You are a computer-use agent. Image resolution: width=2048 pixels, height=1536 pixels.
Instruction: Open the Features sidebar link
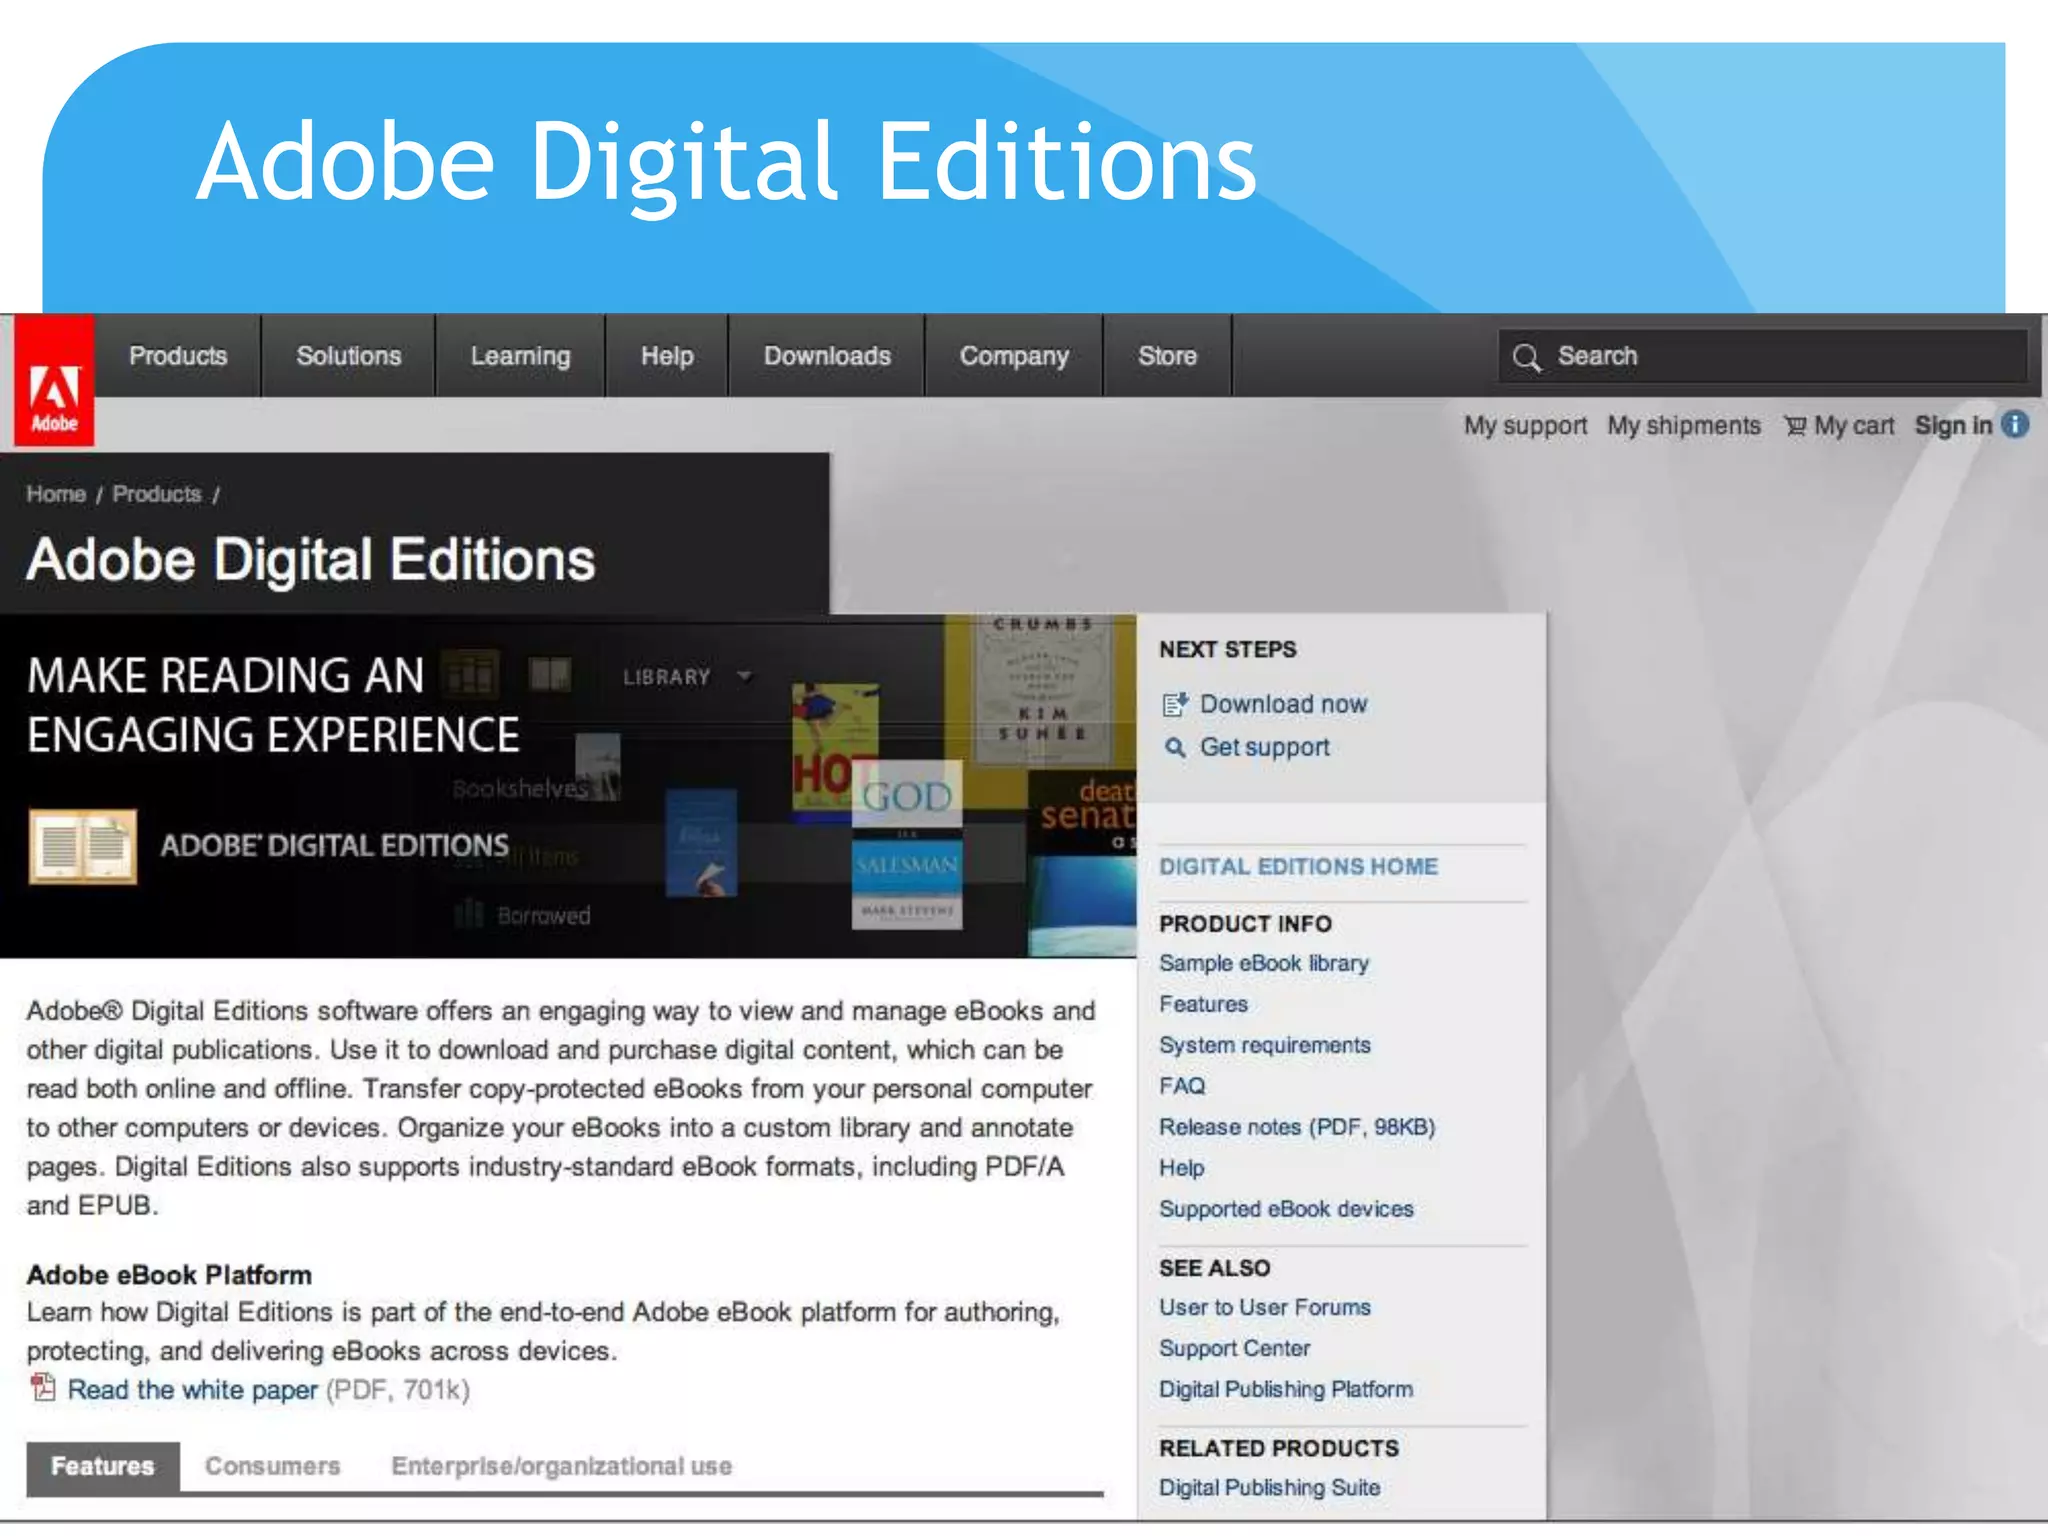point(1203,1004)
